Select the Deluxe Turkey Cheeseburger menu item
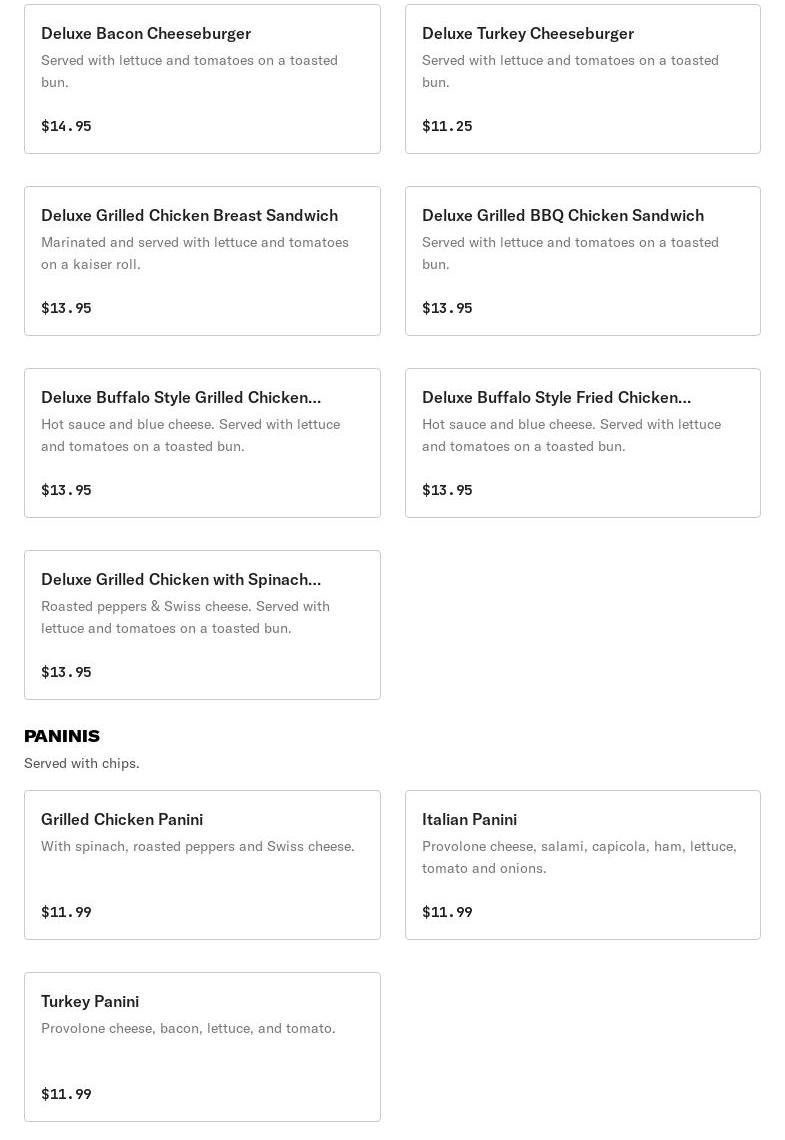The width and height of the screenshot is (785, 1140). pyautogui.click(x=583, y=79)
